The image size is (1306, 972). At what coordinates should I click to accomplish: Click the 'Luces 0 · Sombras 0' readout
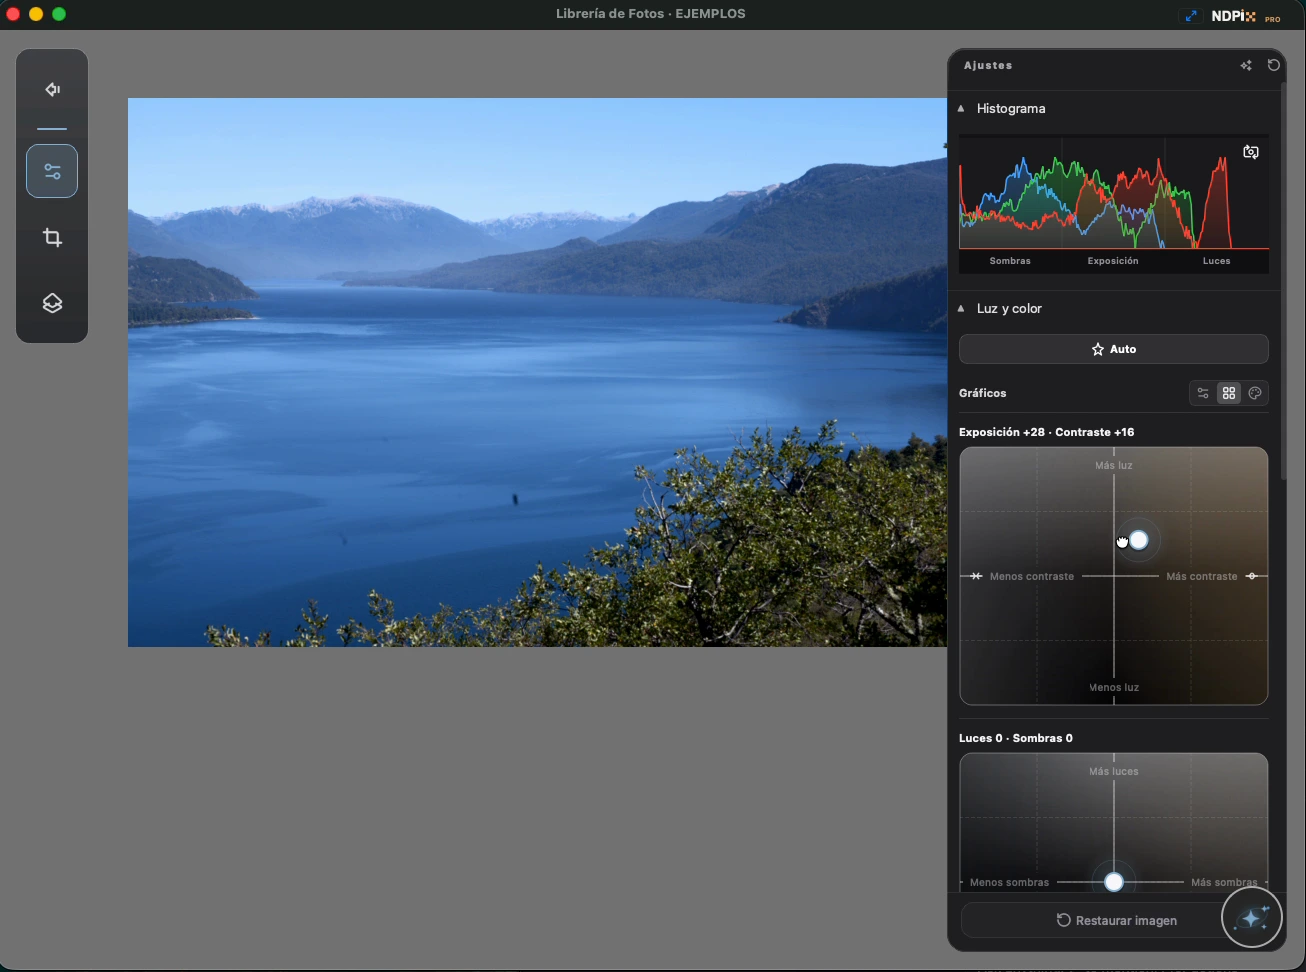(x=1016, y=738)
